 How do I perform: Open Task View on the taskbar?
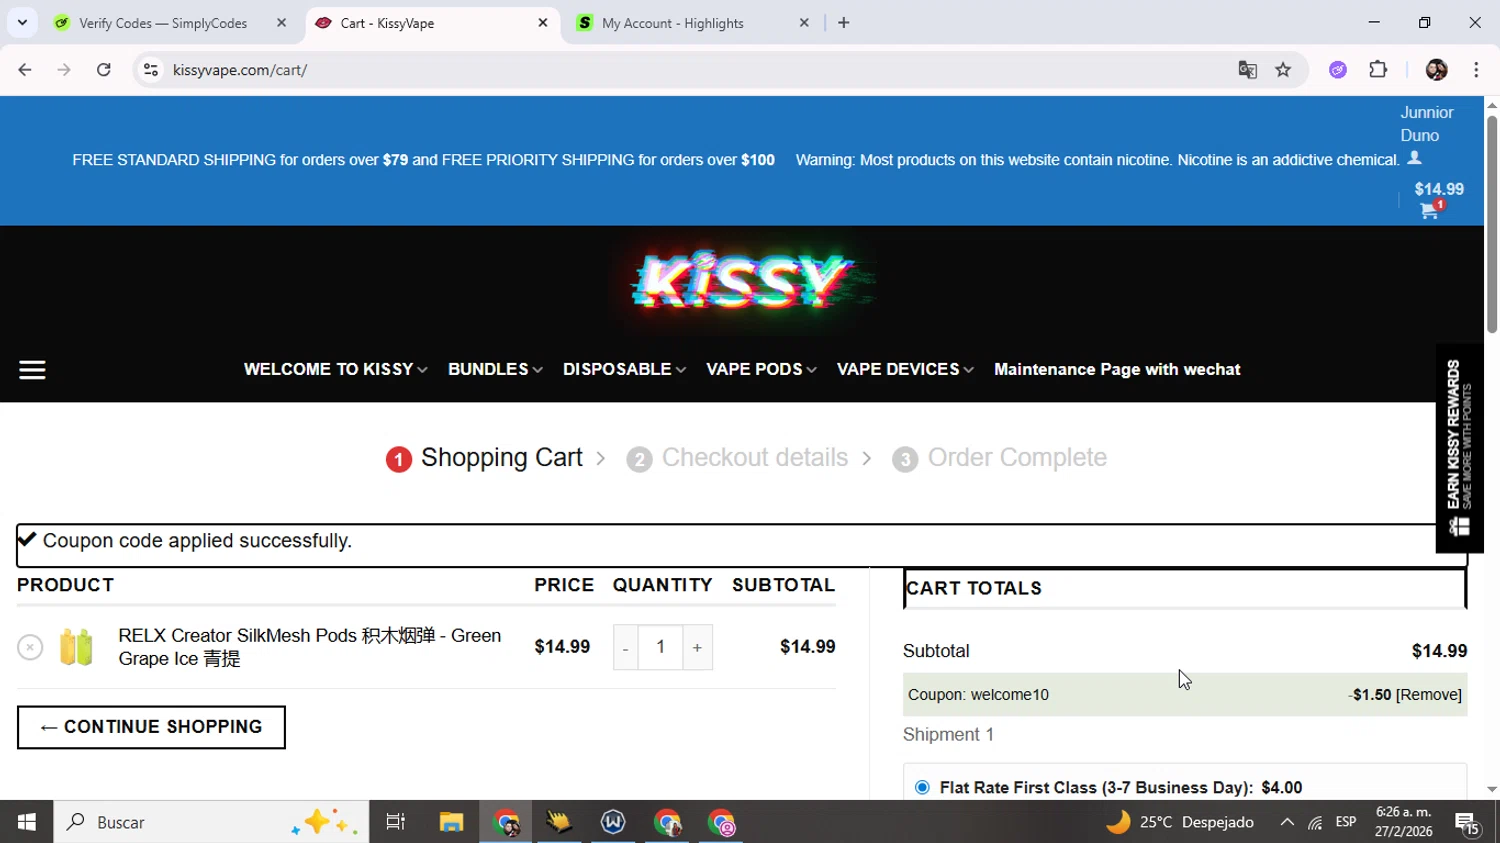click(396, 822)
